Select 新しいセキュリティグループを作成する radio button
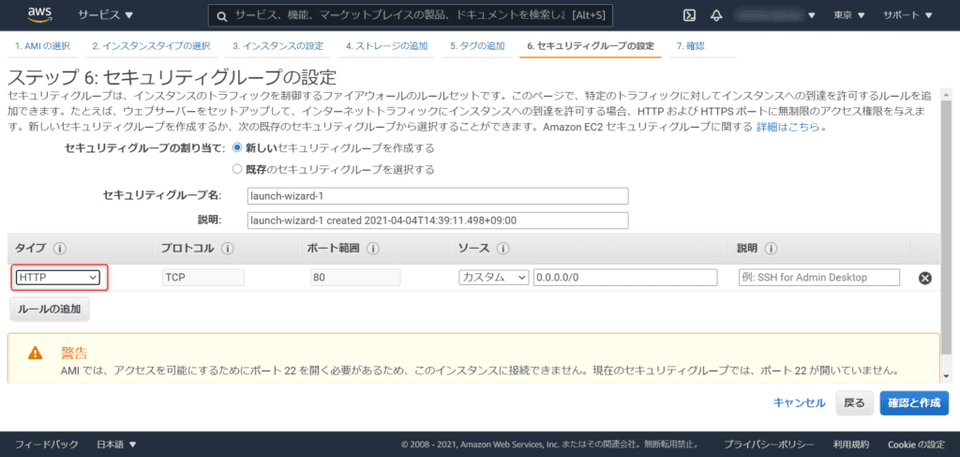Viewport: 960px width, 457px height. pyautogui.click(x=237, y=148)
